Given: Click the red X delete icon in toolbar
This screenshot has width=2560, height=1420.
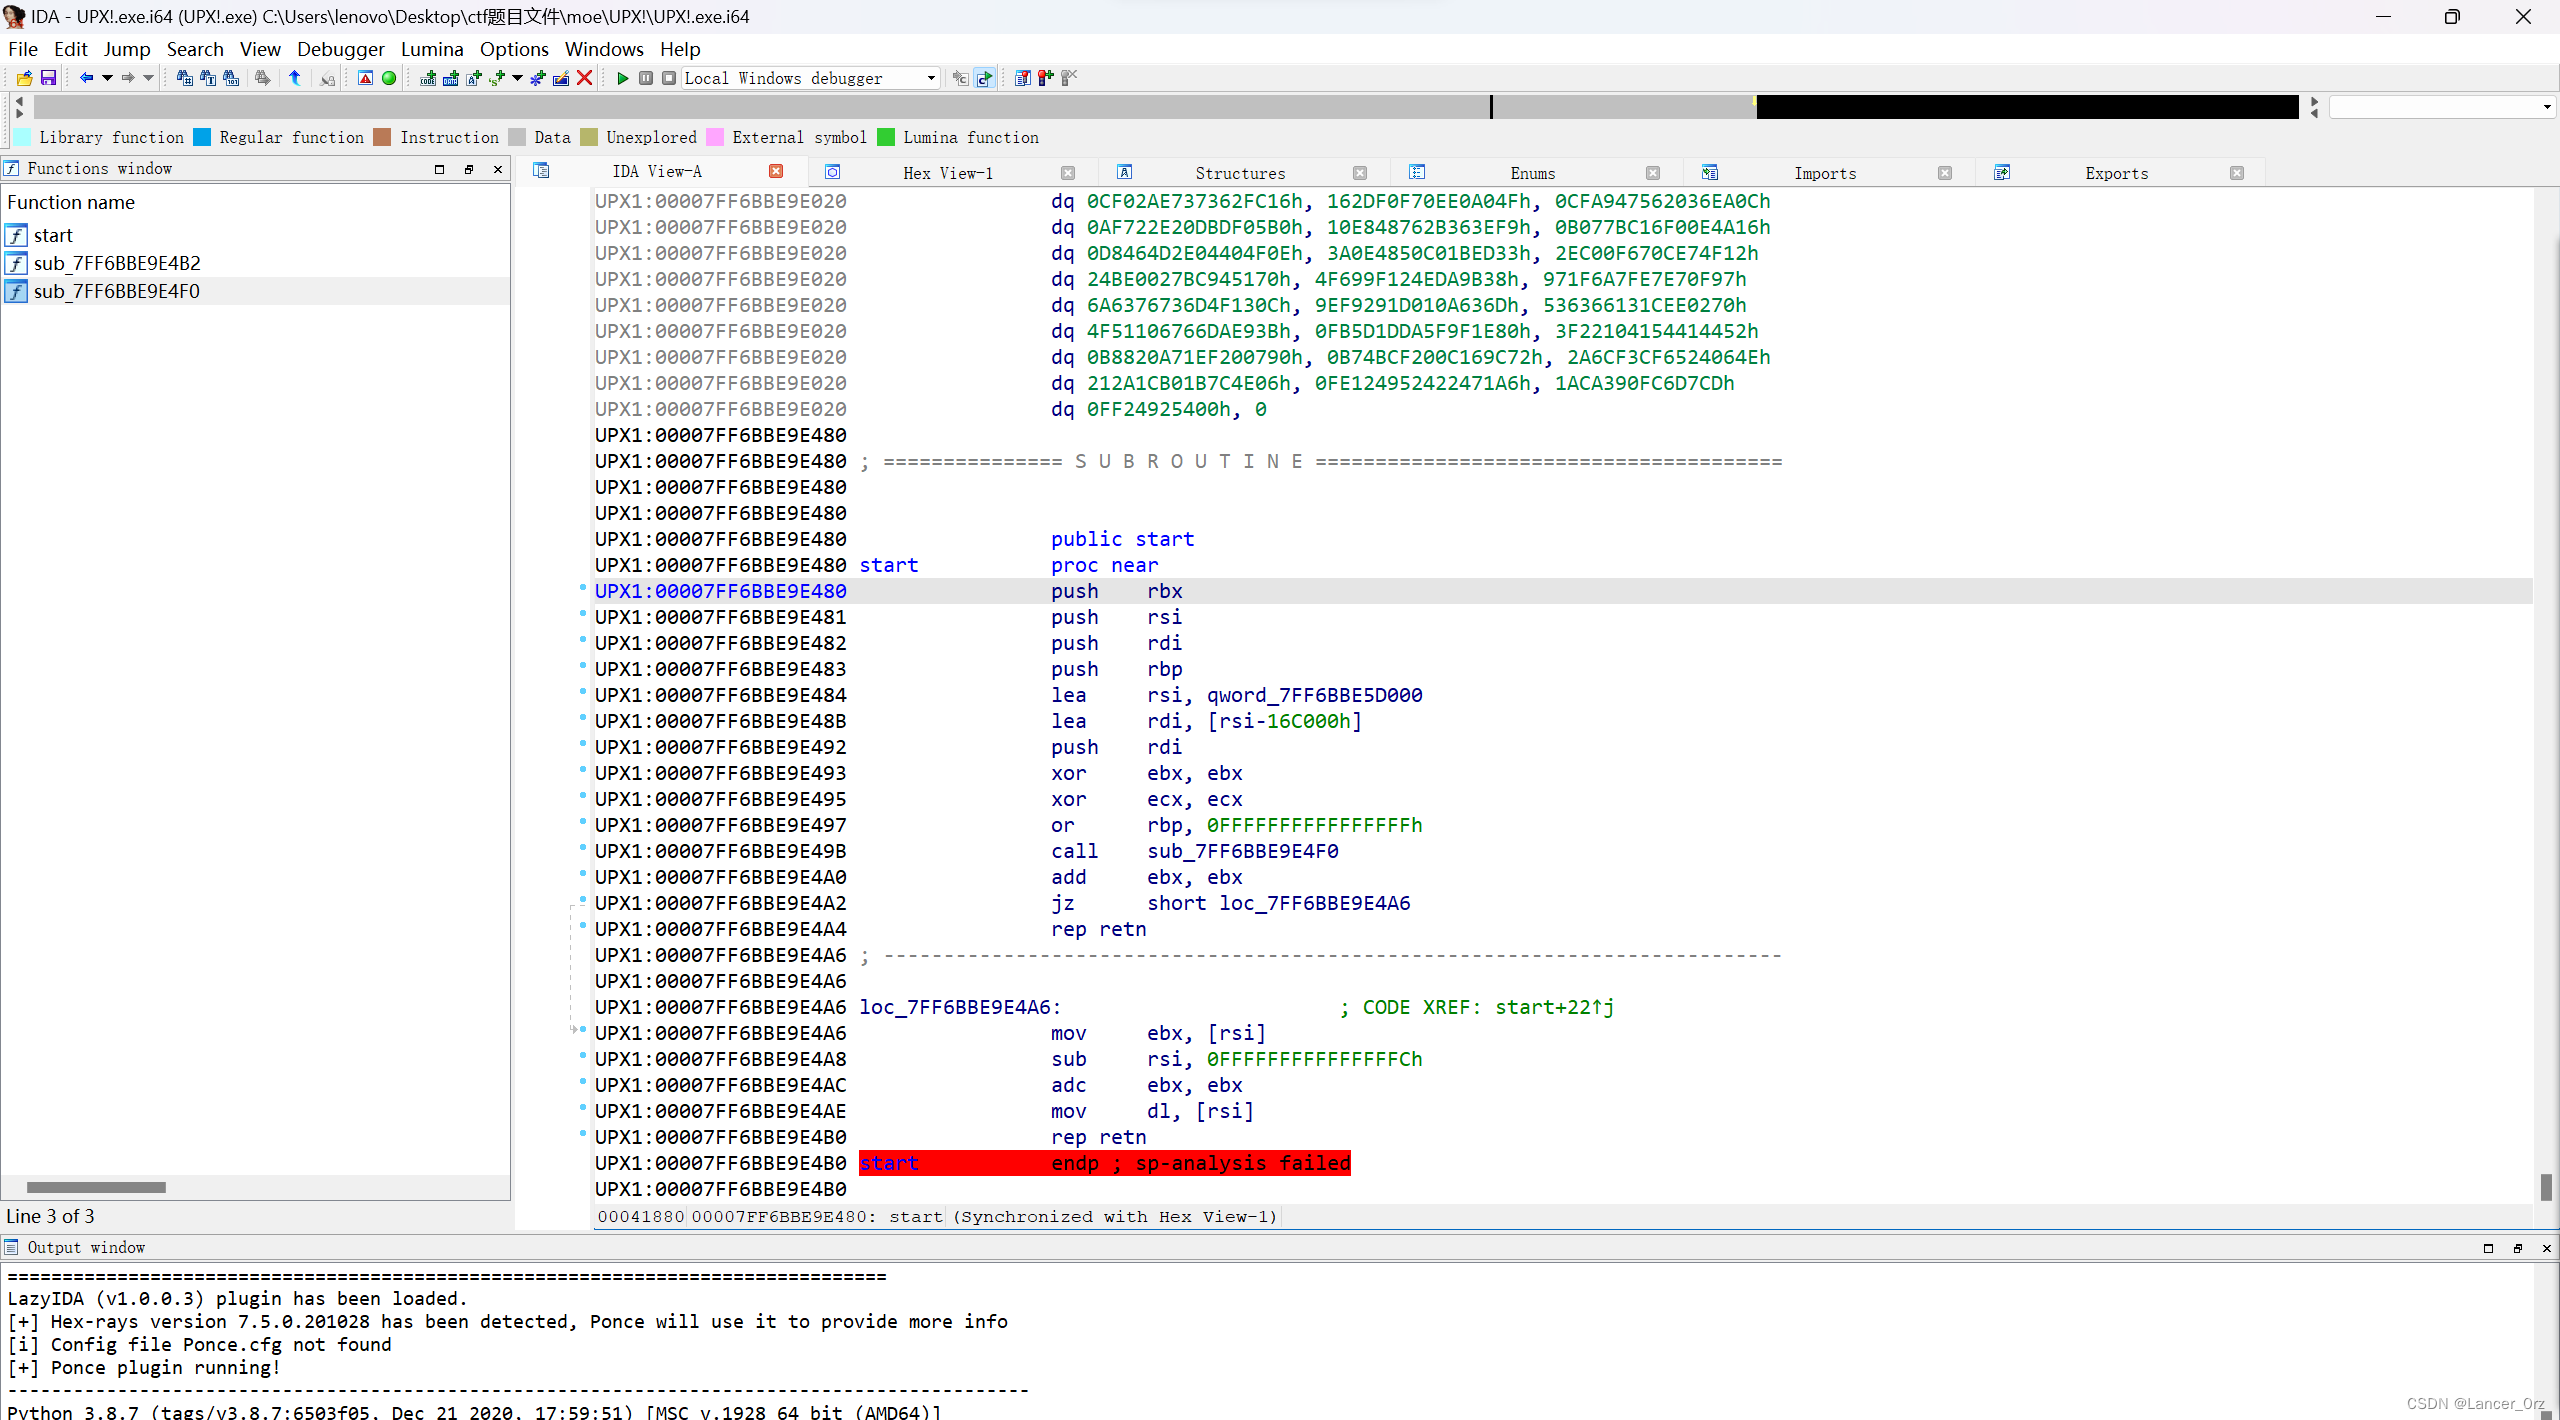Looking at the screenshot, I should coord(585,78).
